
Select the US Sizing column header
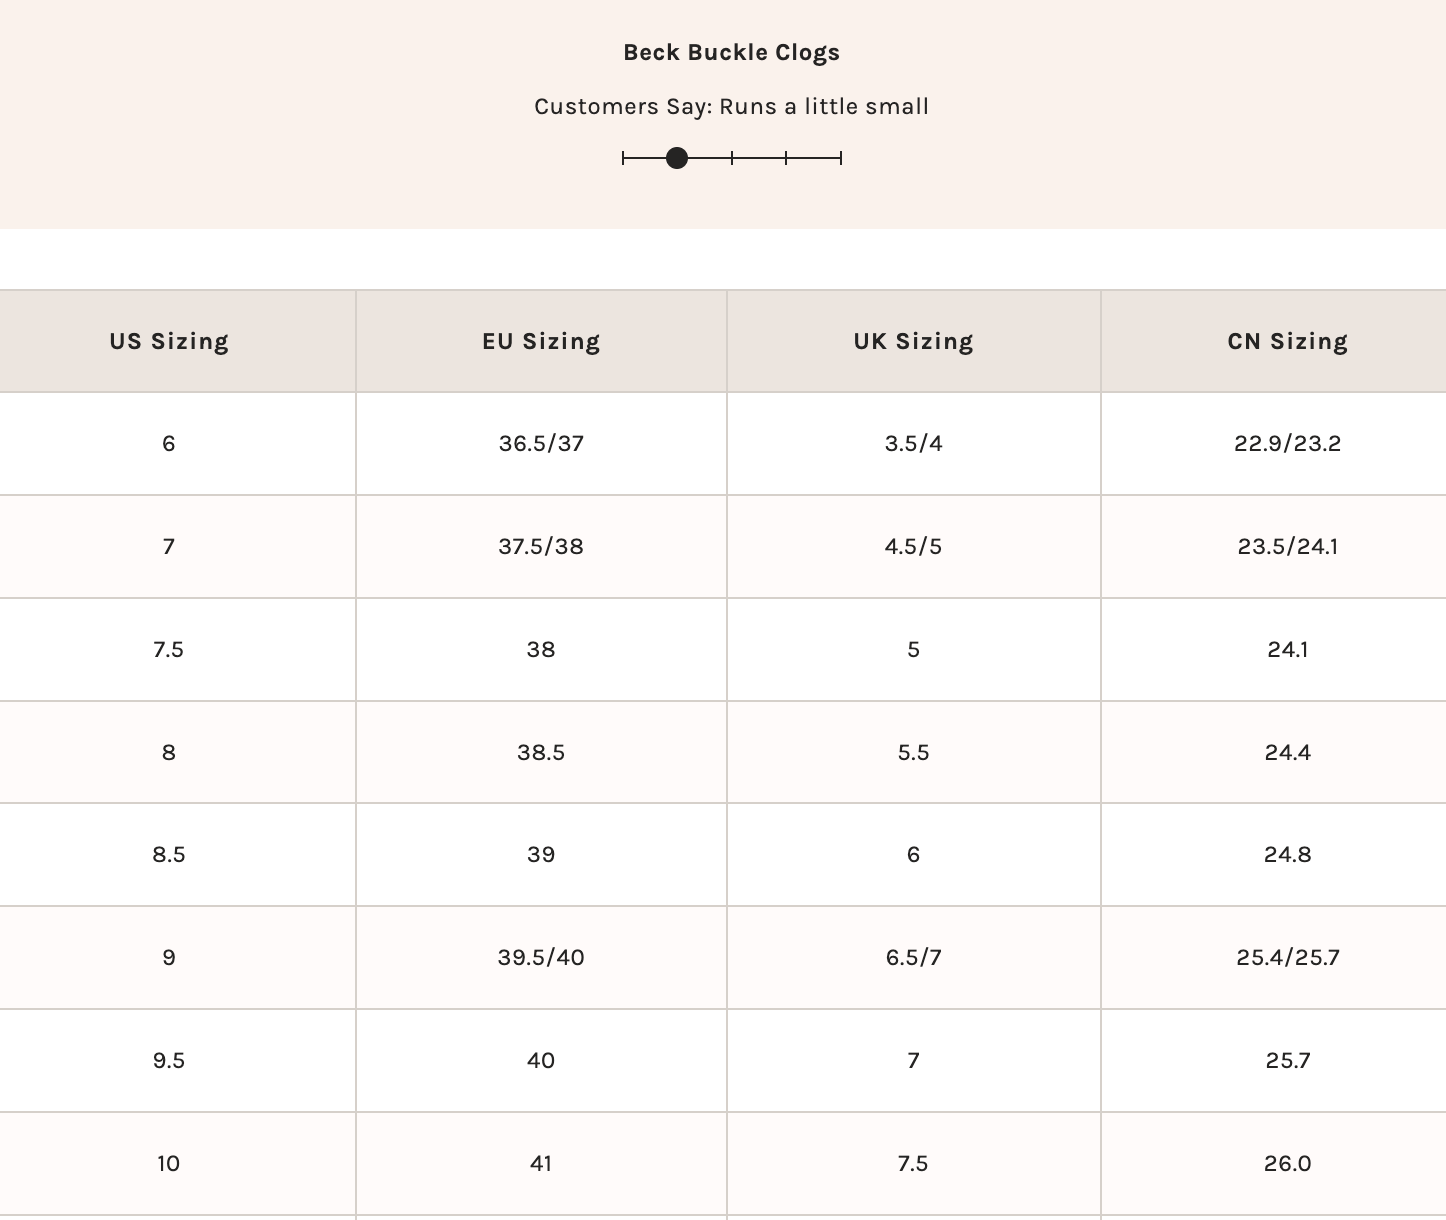[169, 342]
